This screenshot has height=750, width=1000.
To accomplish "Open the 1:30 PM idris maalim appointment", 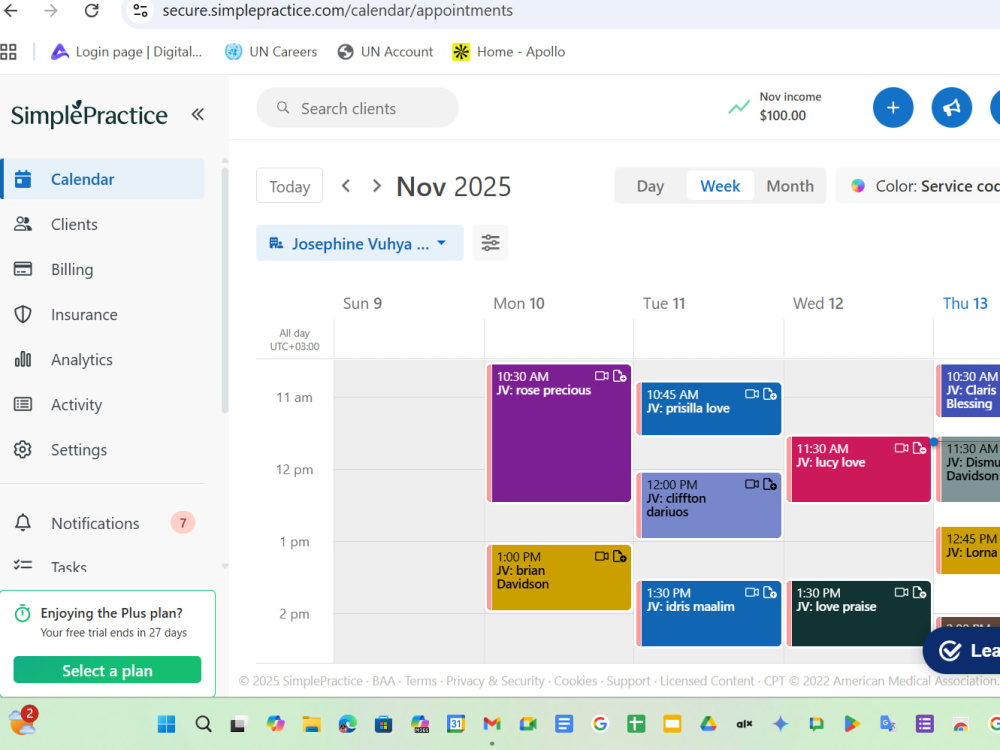I will tap(709, 614).
